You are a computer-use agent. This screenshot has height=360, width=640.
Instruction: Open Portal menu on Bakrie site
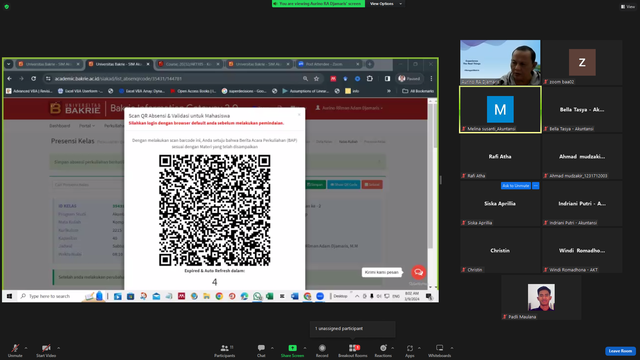87,126
